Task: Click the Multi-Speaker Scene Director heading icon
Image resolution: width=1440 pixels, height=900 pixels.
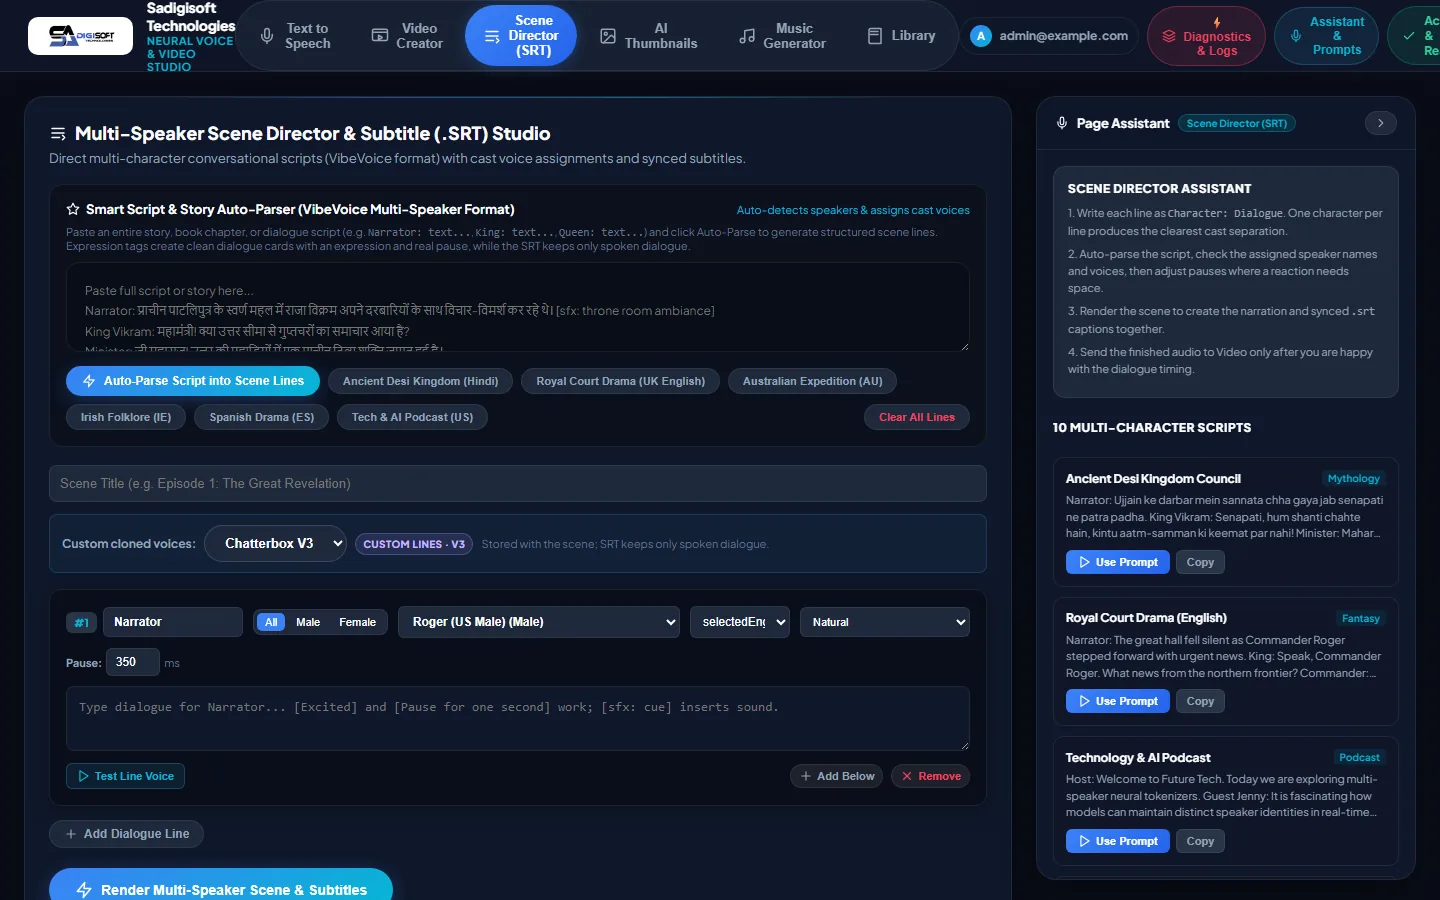Action: [x=58, y=133]
